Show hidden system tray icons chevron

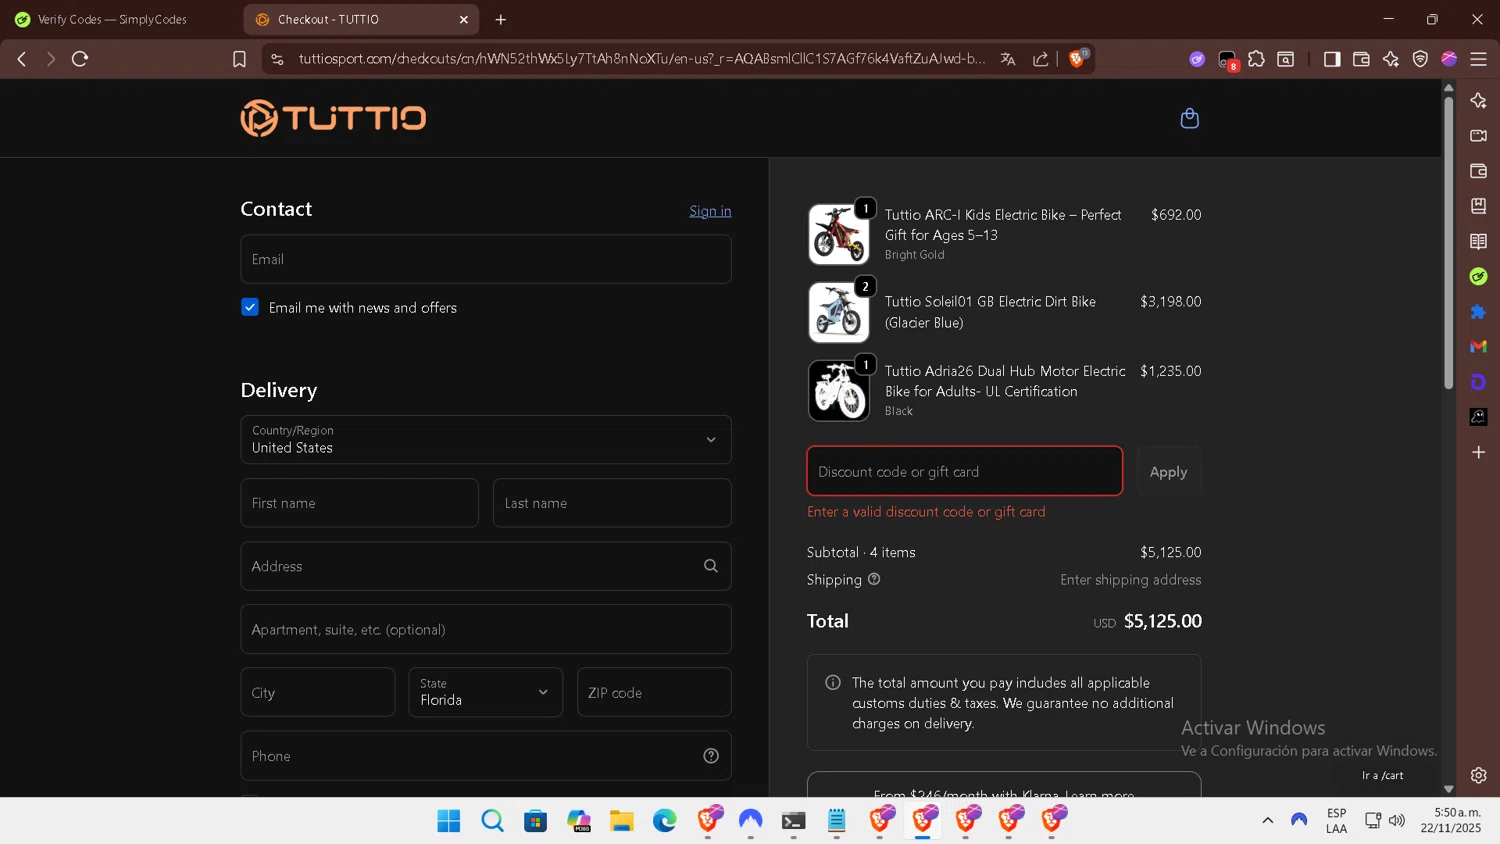(1267, 820)
